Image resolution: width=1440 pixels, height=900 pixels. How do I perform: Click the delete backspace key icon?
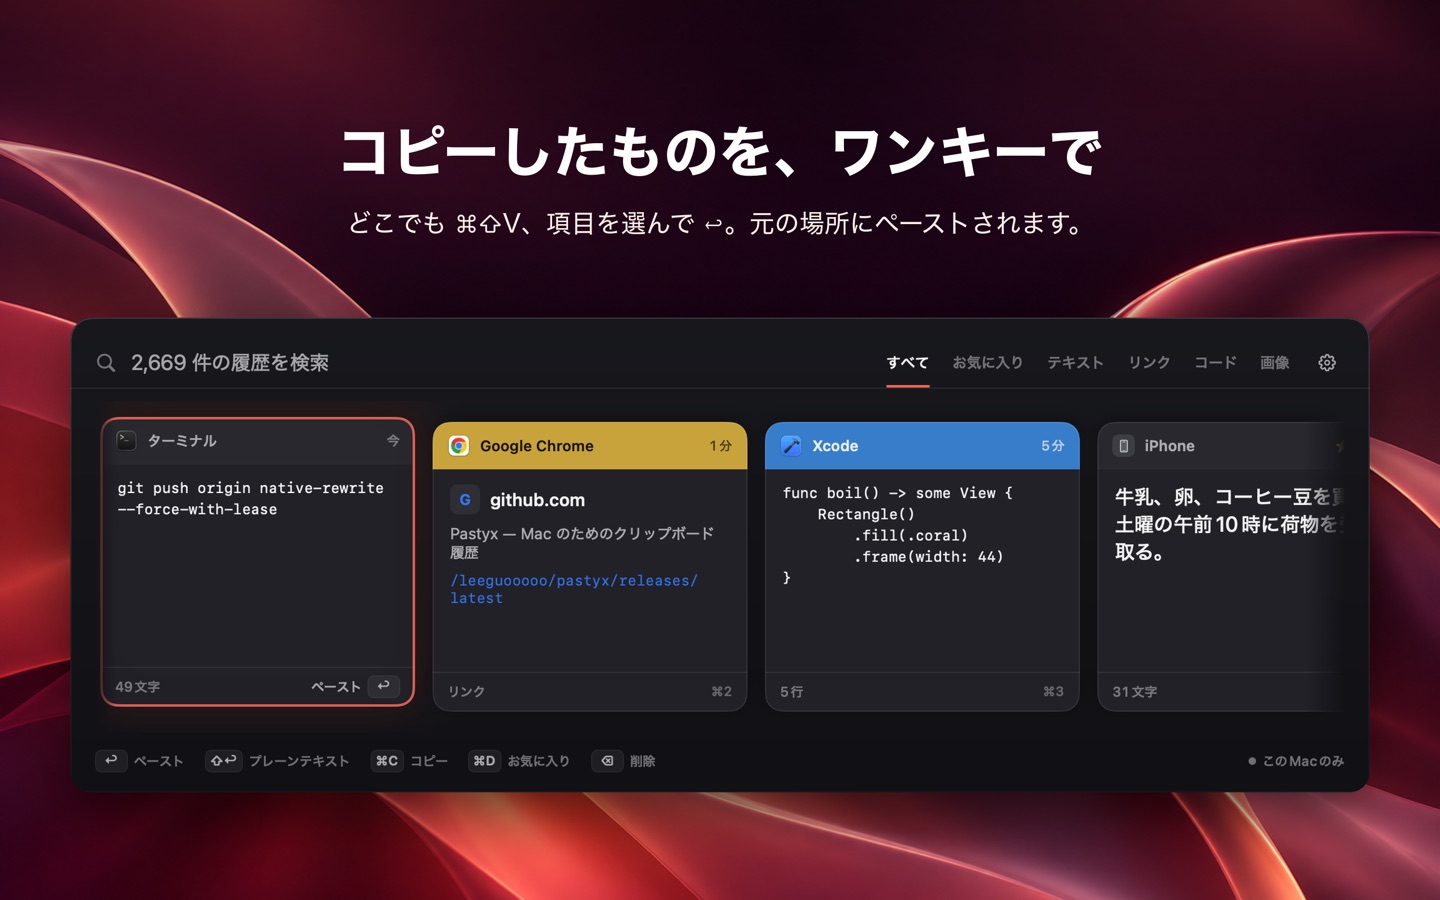[x=607, y=761]
